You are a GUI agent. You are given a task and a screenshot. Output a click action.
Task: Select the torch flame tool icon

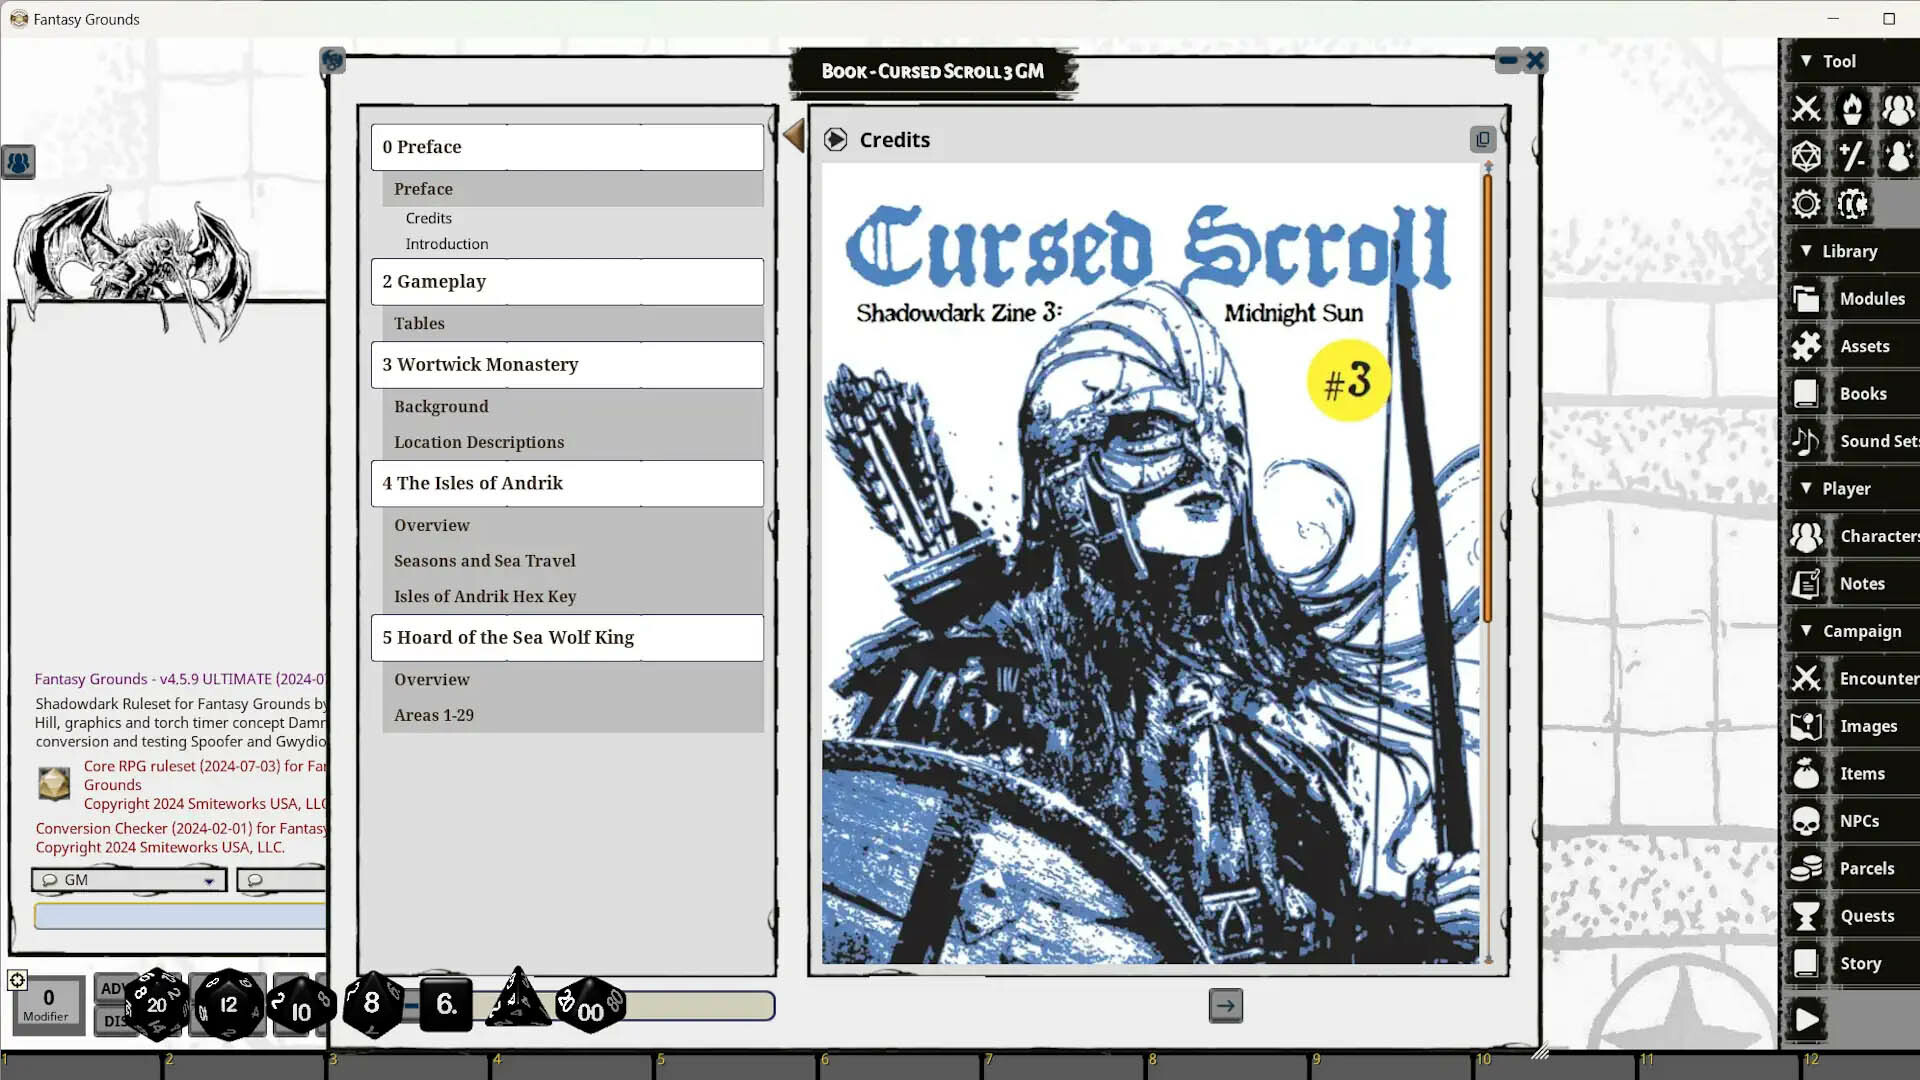coord(1852,109)
